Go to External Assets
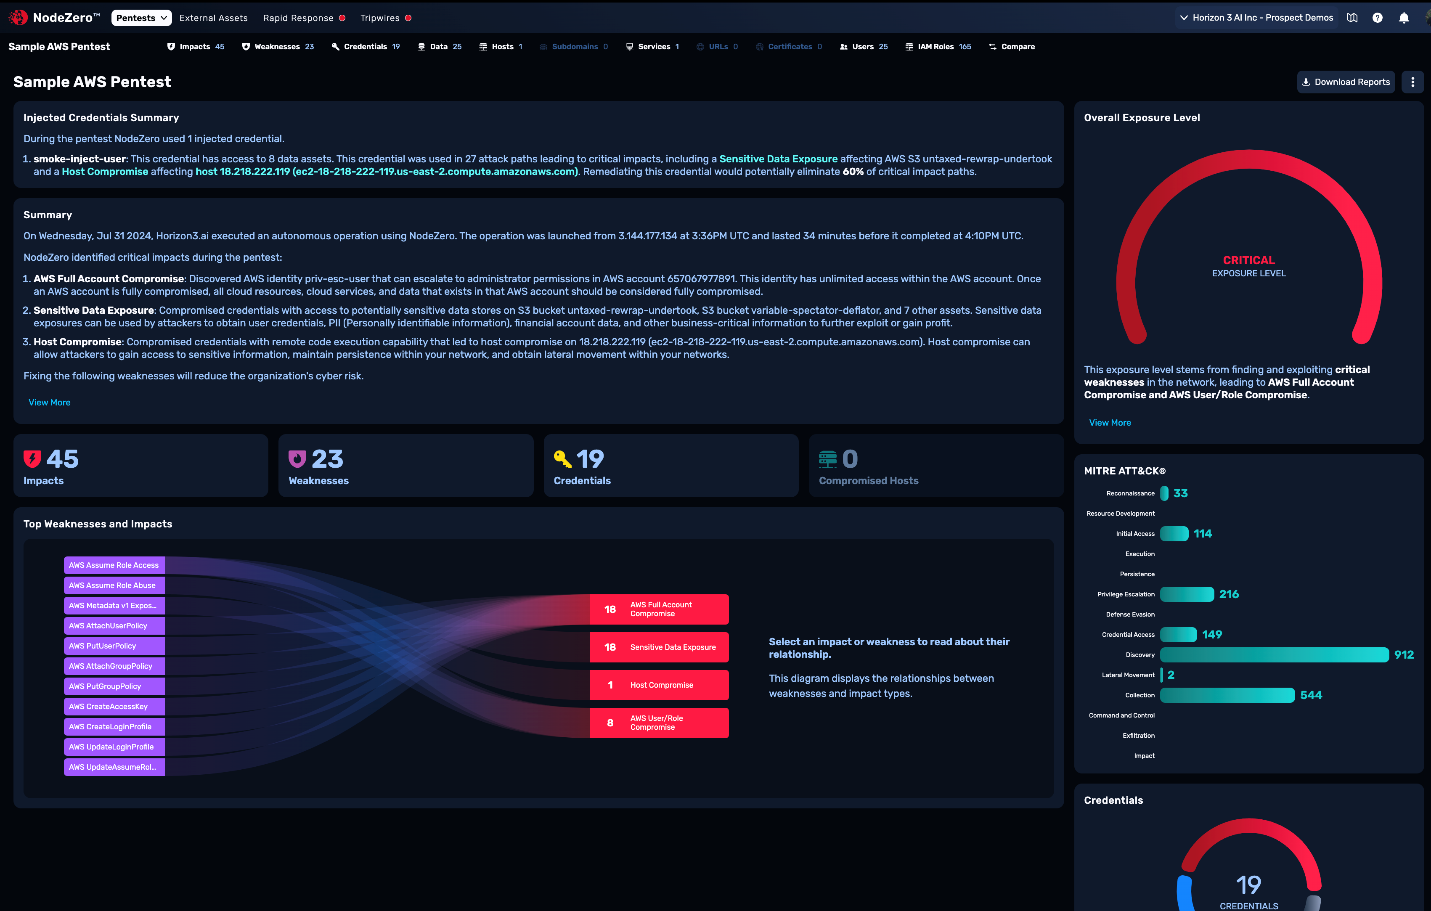This screenshot has height=911, width=1431. click(213, 18)
